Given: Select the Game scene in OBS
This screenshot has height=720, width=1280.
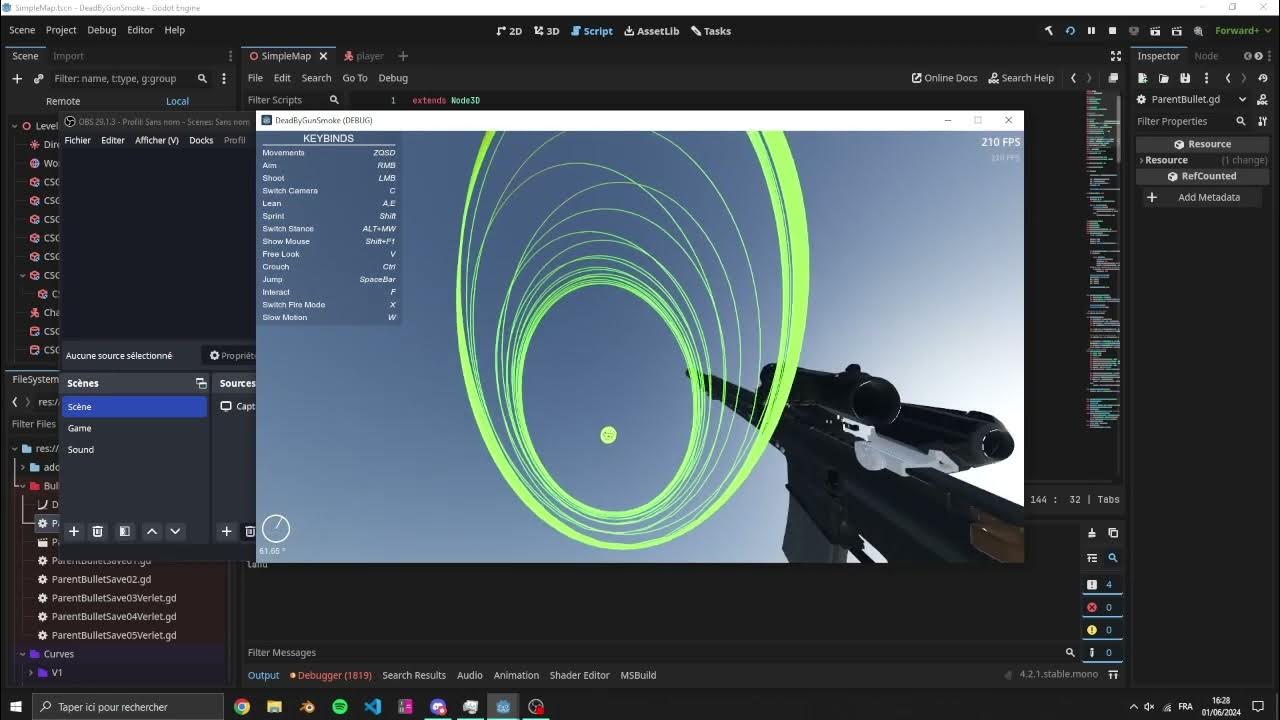Looking at the screenshot, I should [x=134, y=428].
